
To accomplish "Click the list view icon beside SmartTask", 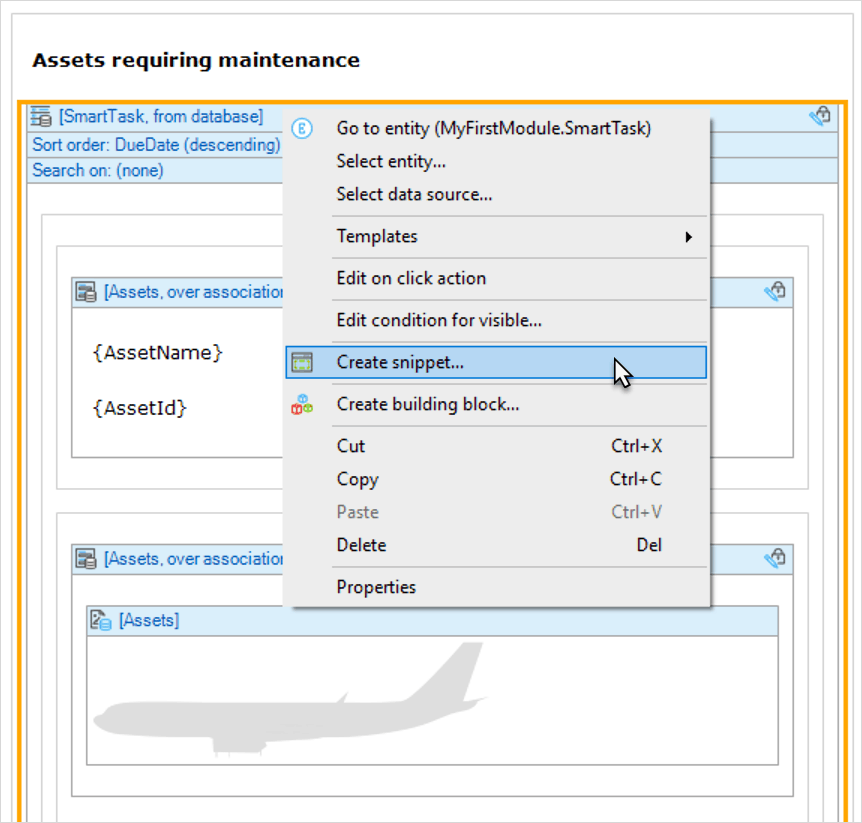I will coord(42,117).
